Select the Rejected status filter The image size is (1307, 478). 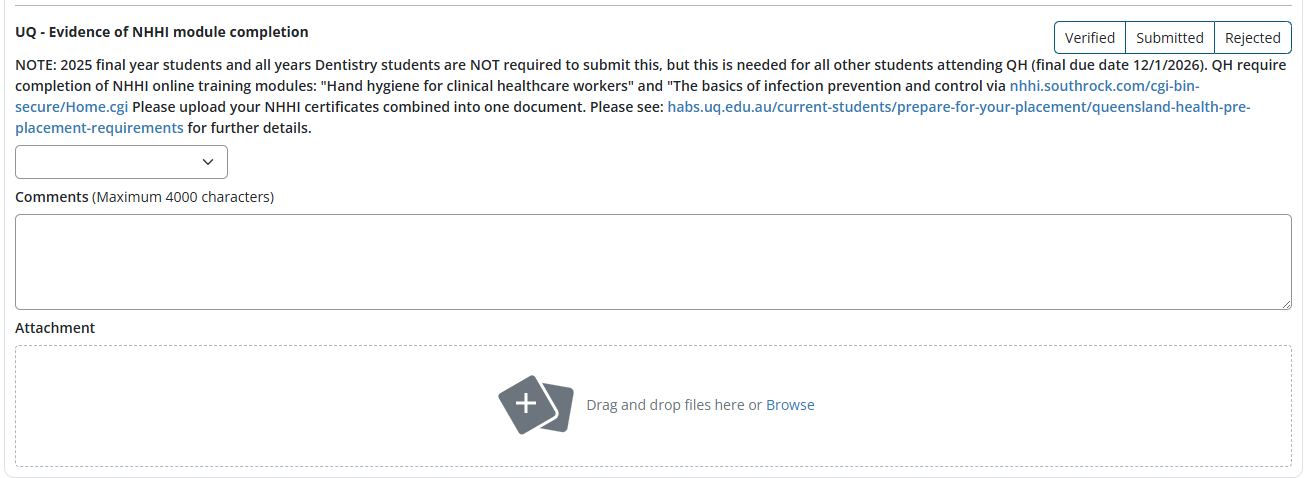click(x=1252, y=38)
